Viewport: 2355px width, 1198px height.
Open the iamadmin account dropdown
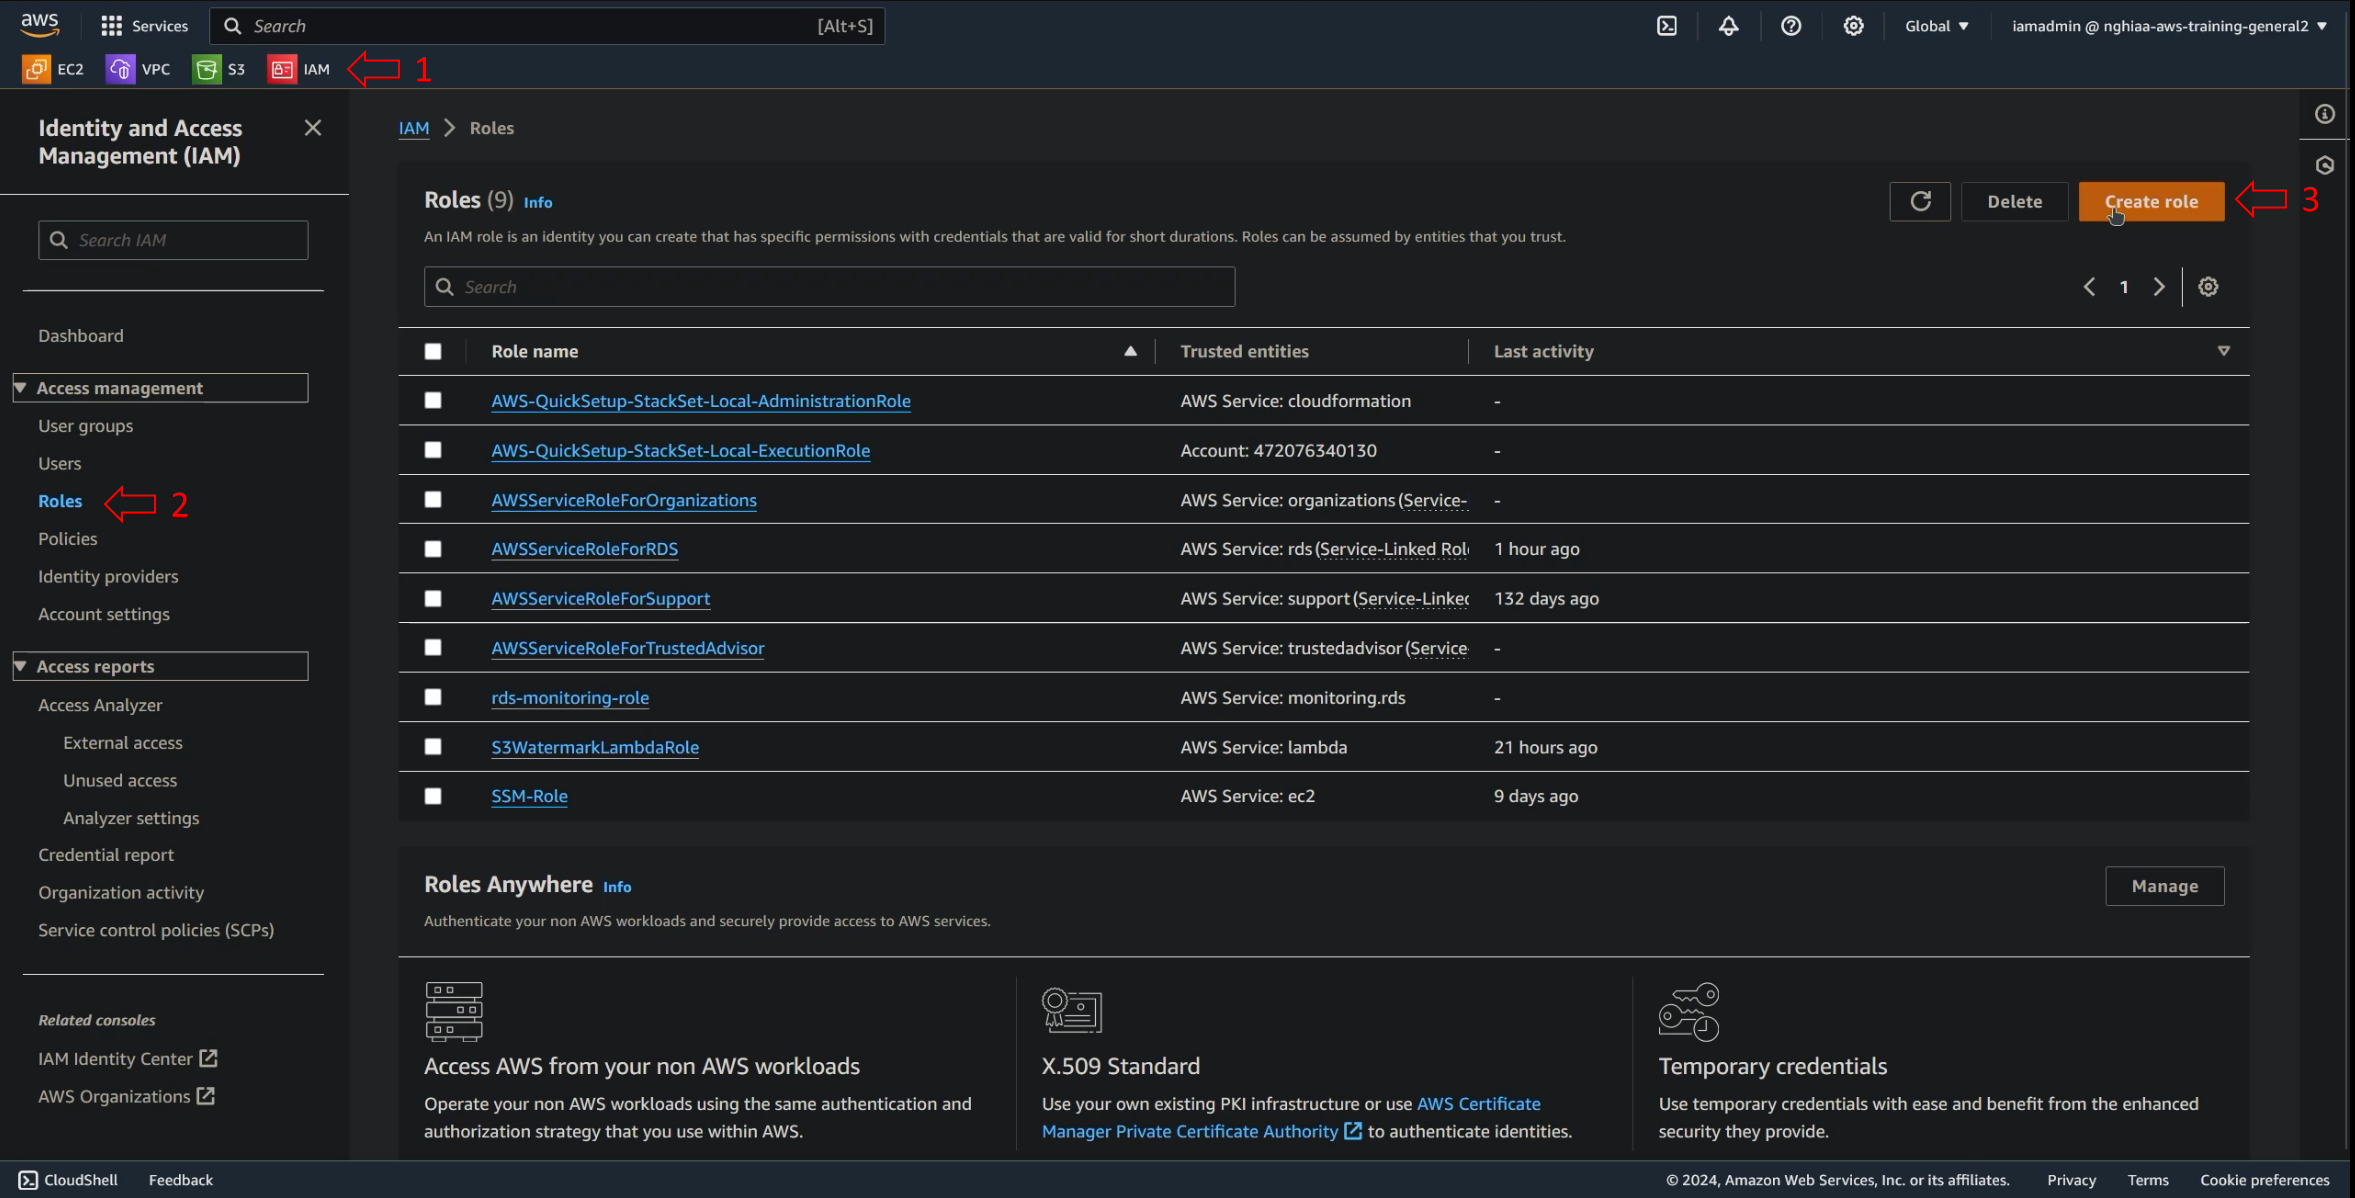tap(2169, 26)
